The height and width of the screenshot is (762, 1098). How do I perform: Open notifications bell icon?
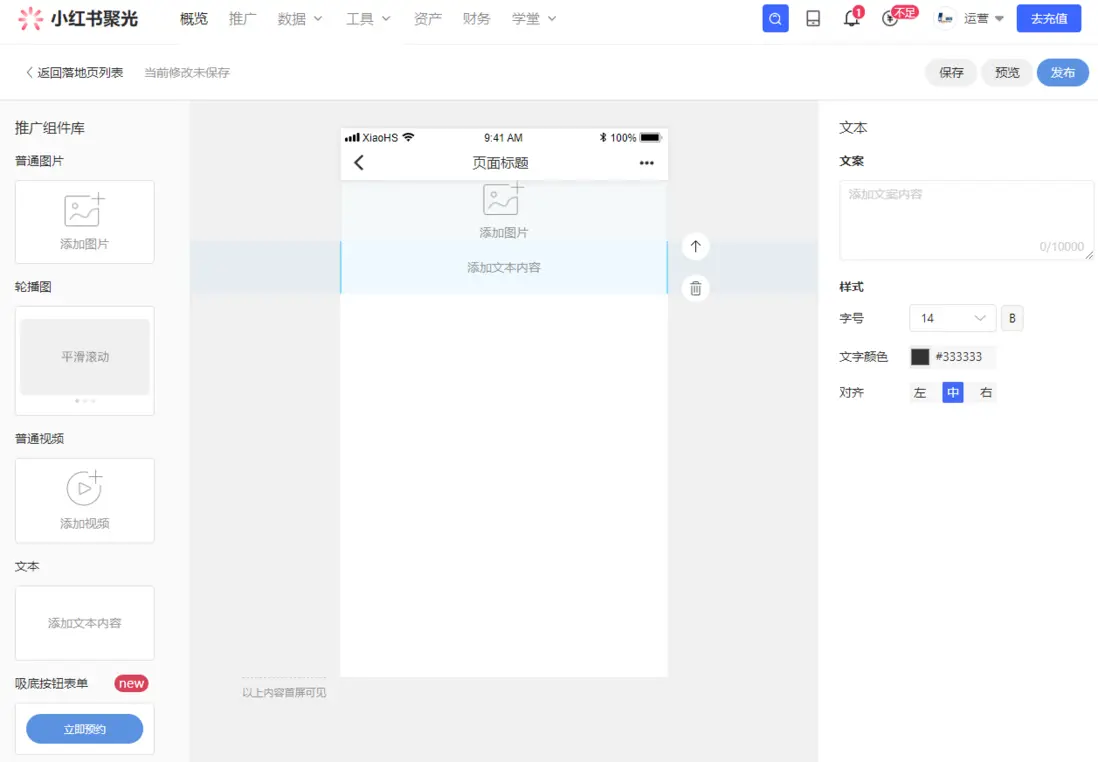pos(852,18)
